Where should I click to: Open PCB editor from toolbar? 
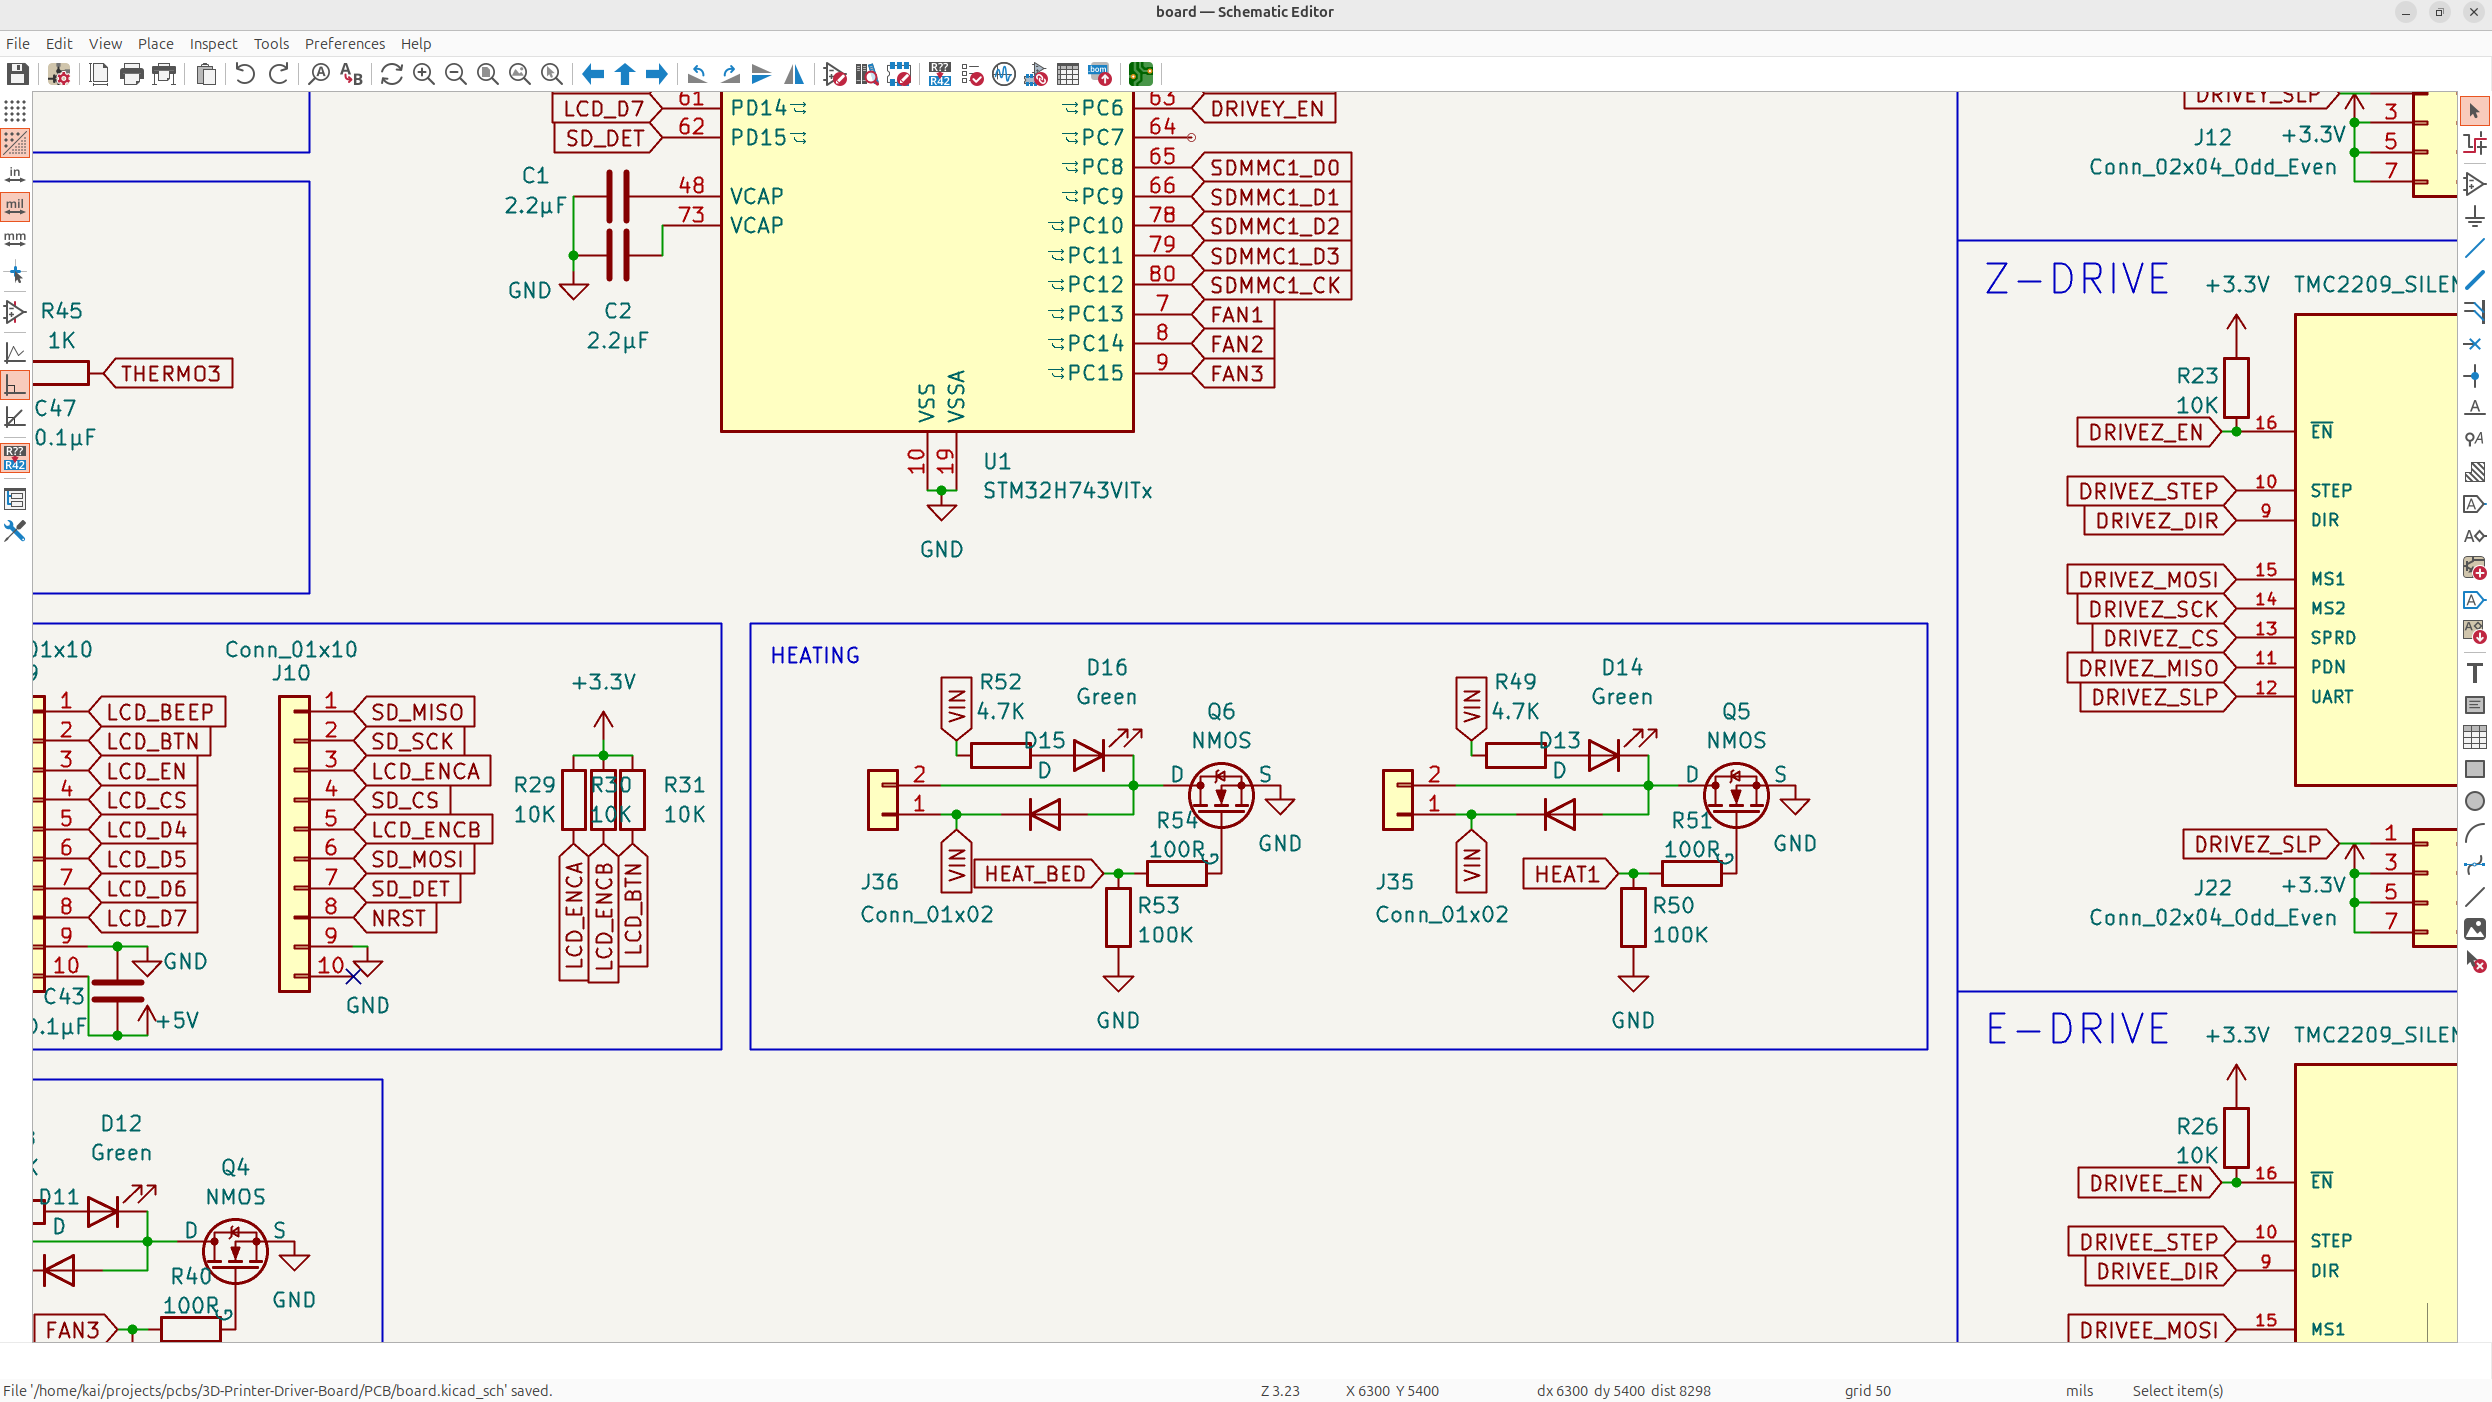[x=1141, y=74]
